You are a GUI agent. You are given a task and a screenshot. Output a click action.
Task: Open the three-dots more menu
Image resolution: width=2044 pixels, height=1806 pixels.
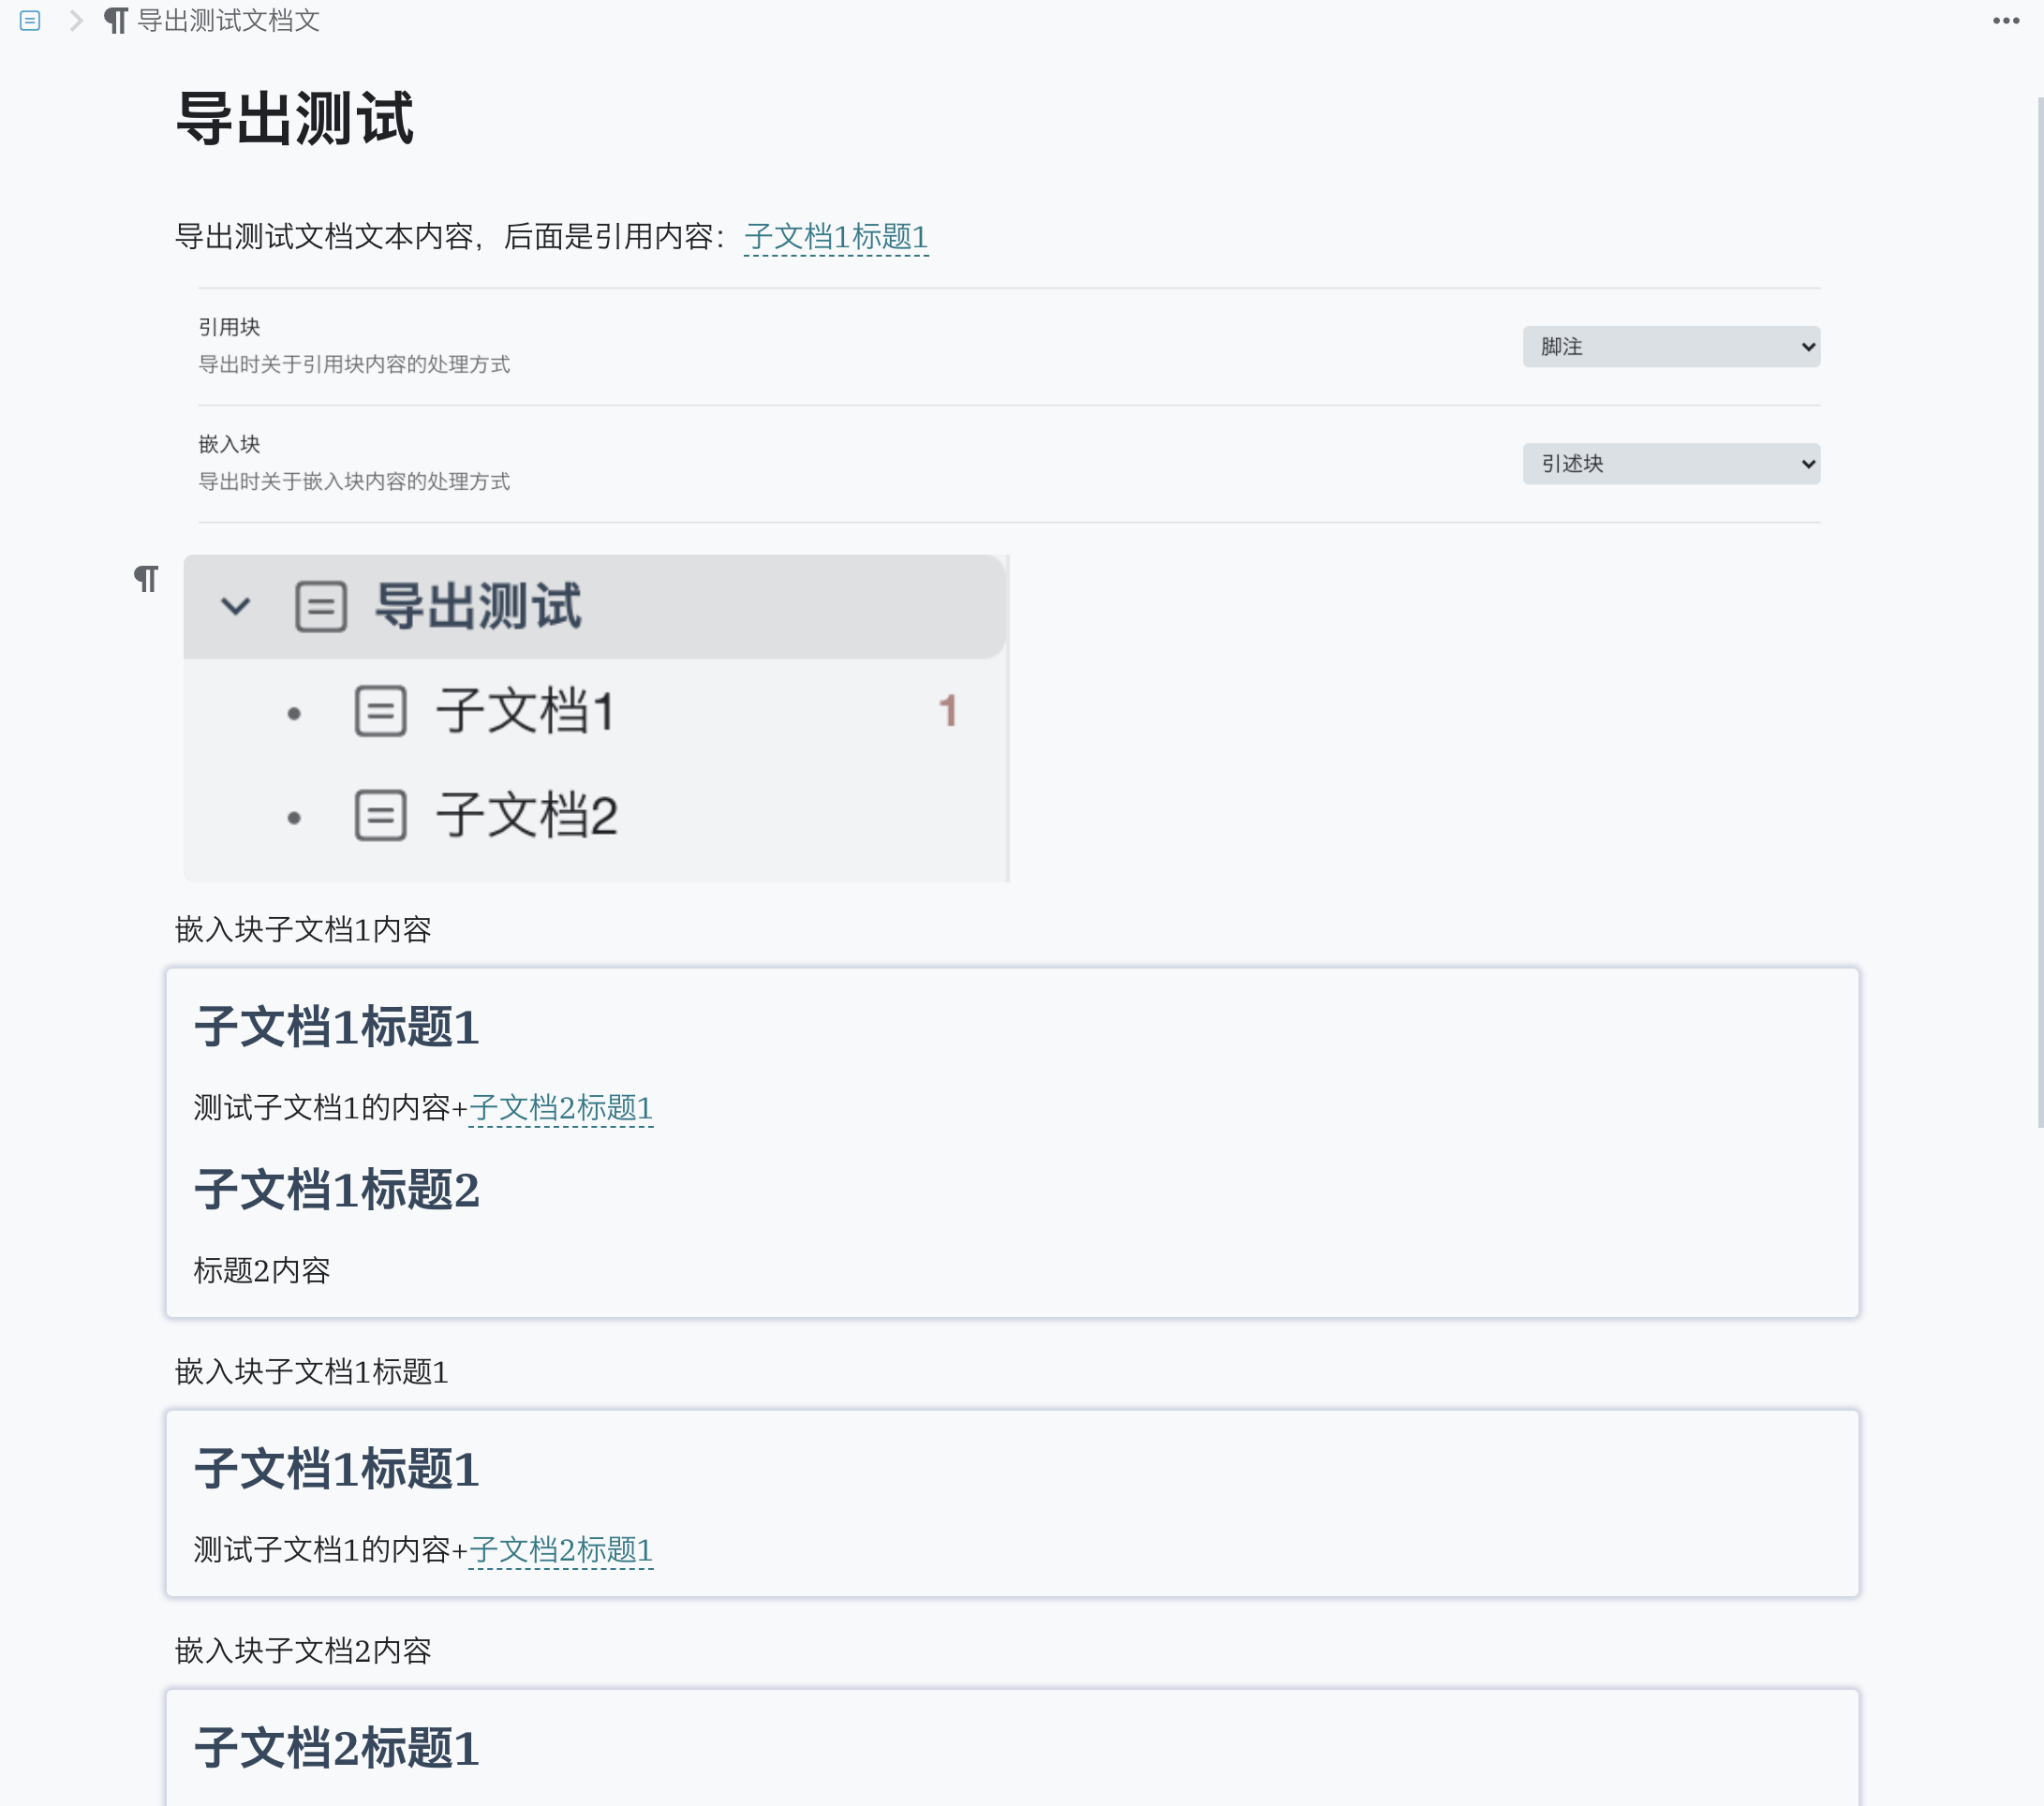tap(2005, 20)
